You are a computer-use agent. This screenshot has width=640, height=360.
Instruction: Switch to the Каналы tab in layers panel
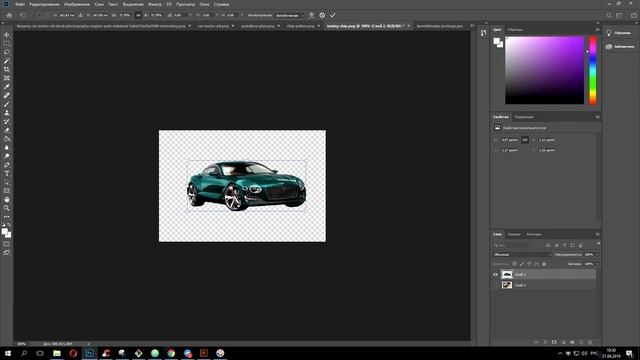[514, 234]
